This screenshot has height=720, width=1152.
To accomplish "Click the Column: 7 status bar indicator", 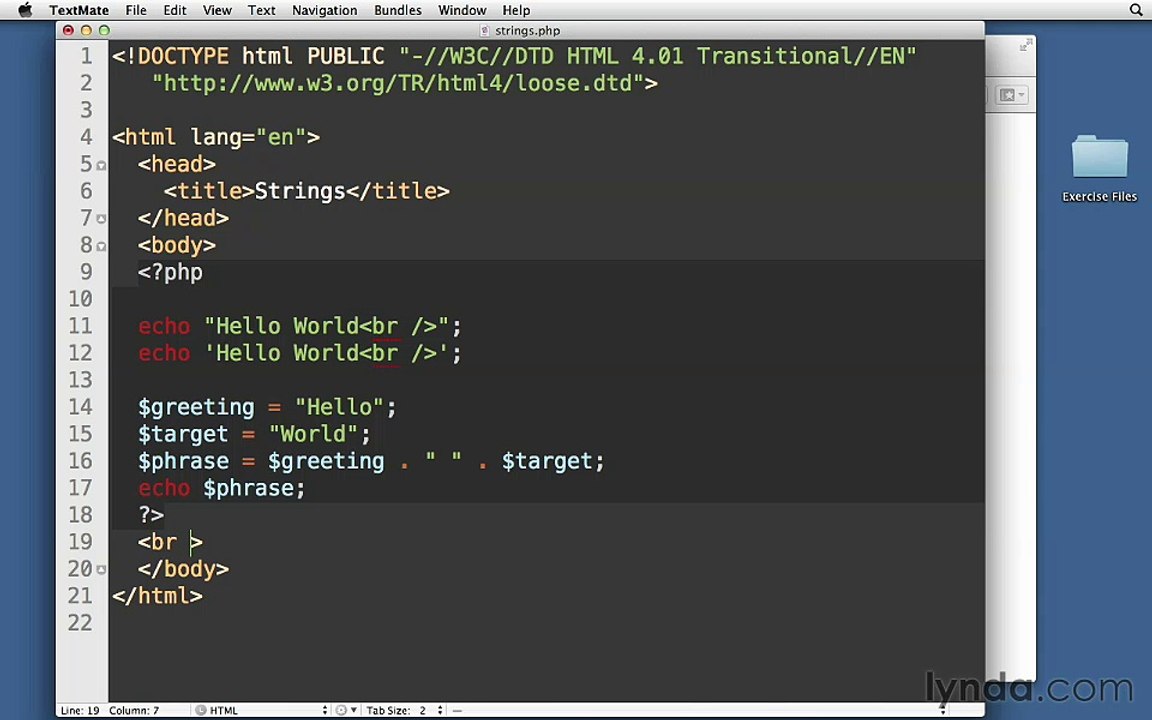I will [x=134, y=710].
